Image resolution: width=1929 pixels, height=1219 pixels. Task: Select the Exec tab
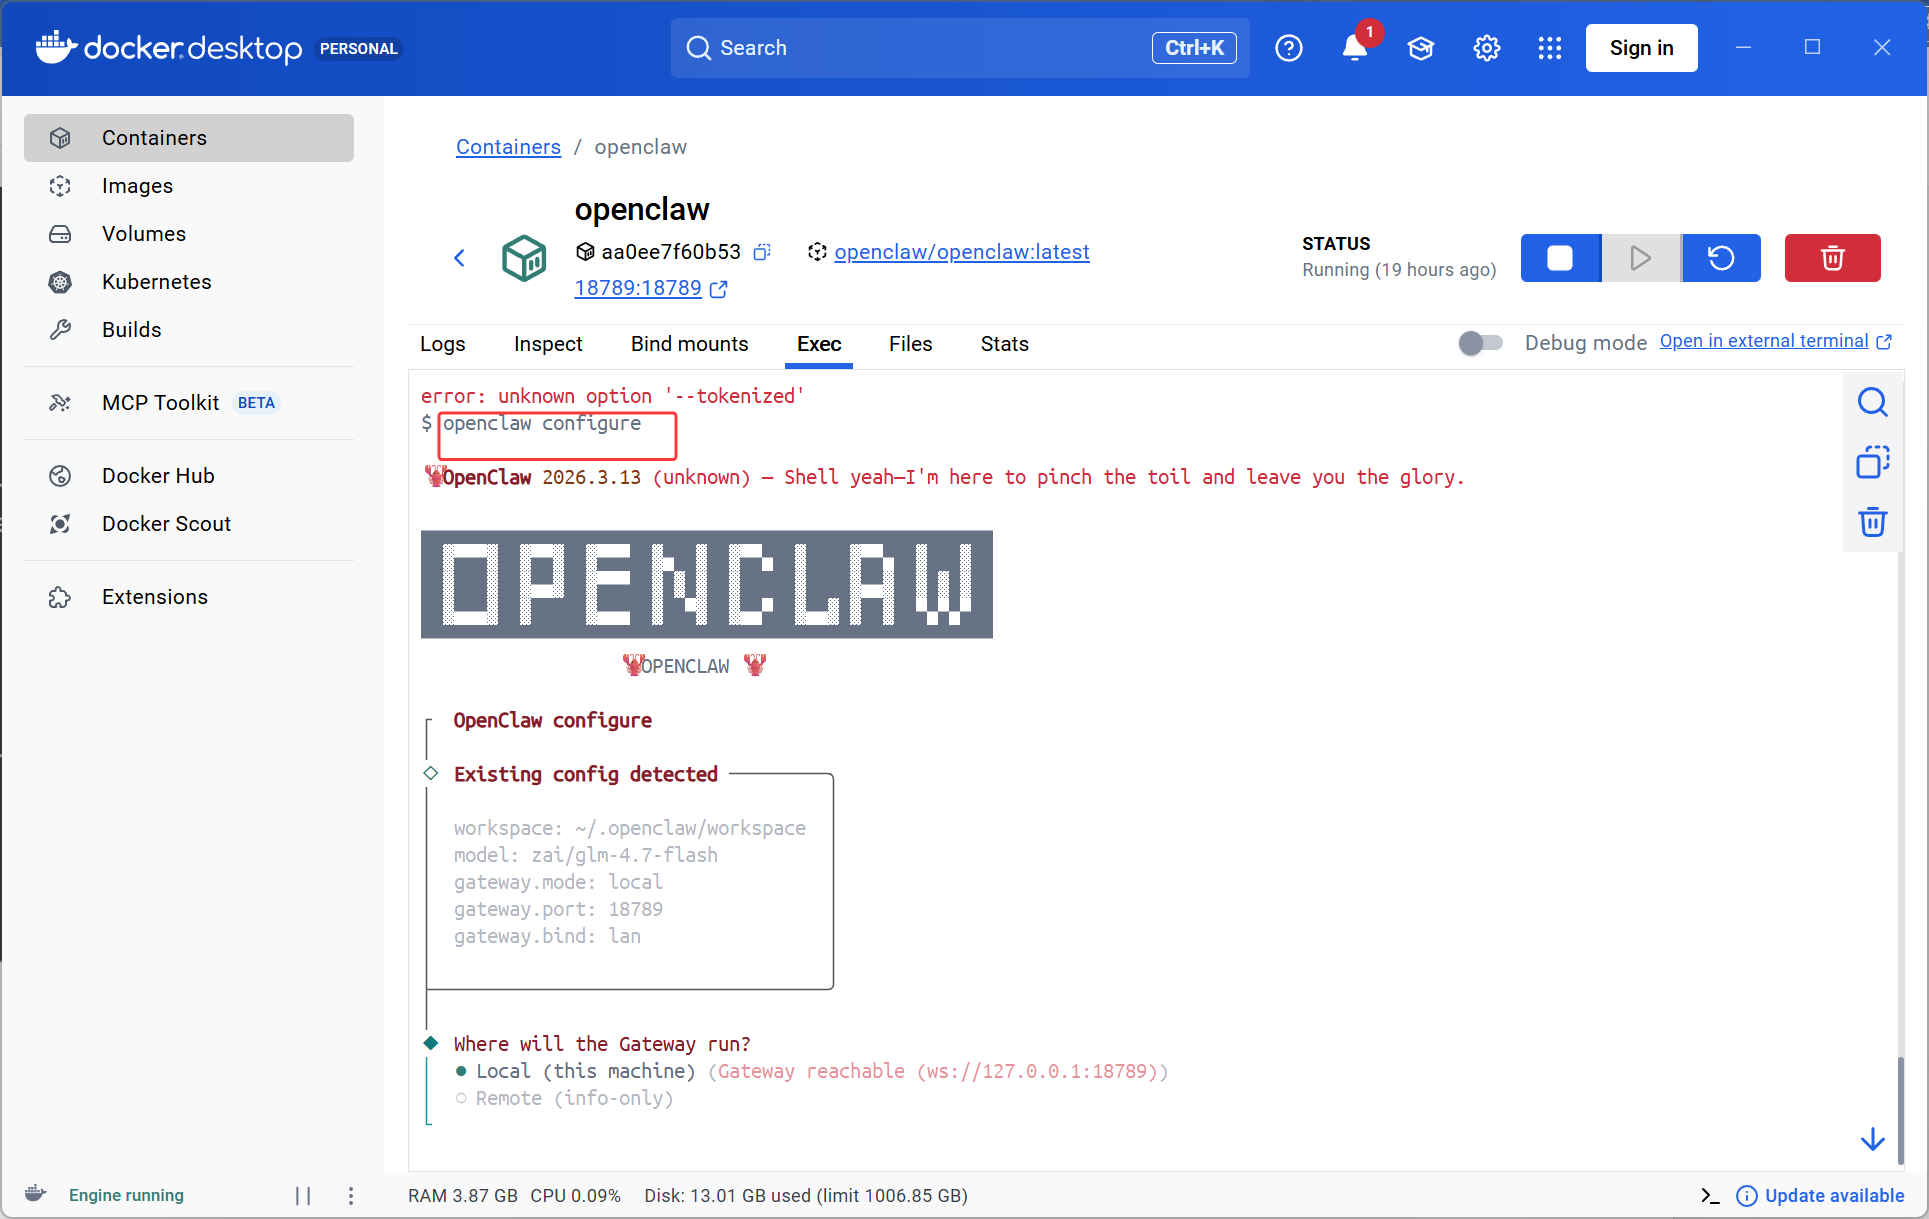[819, 344]
